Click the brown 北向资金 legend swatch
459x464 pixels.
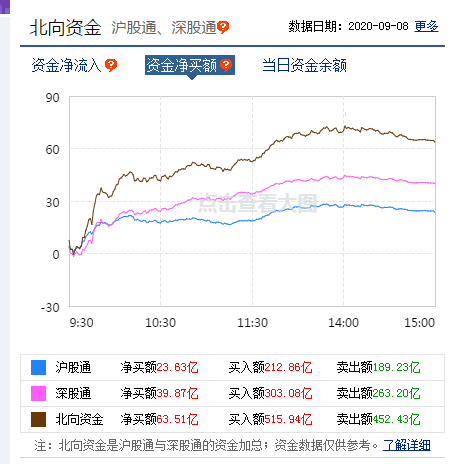pos(38,419)
